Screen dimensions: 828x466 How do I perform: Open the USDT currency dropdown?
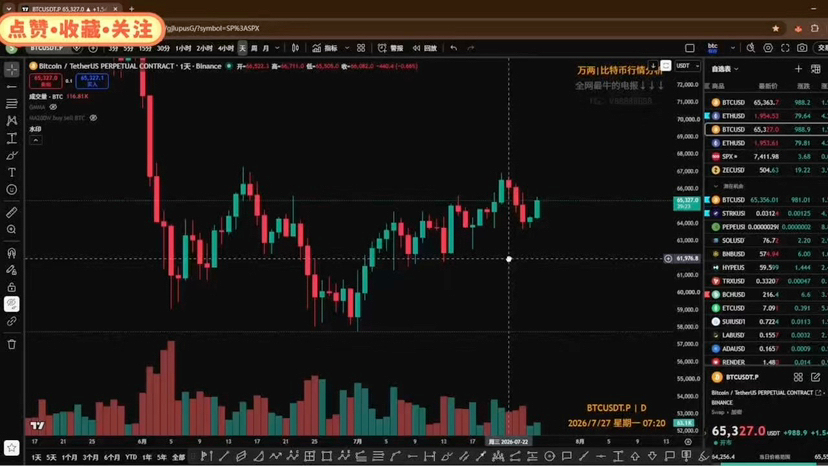[688, 66]
